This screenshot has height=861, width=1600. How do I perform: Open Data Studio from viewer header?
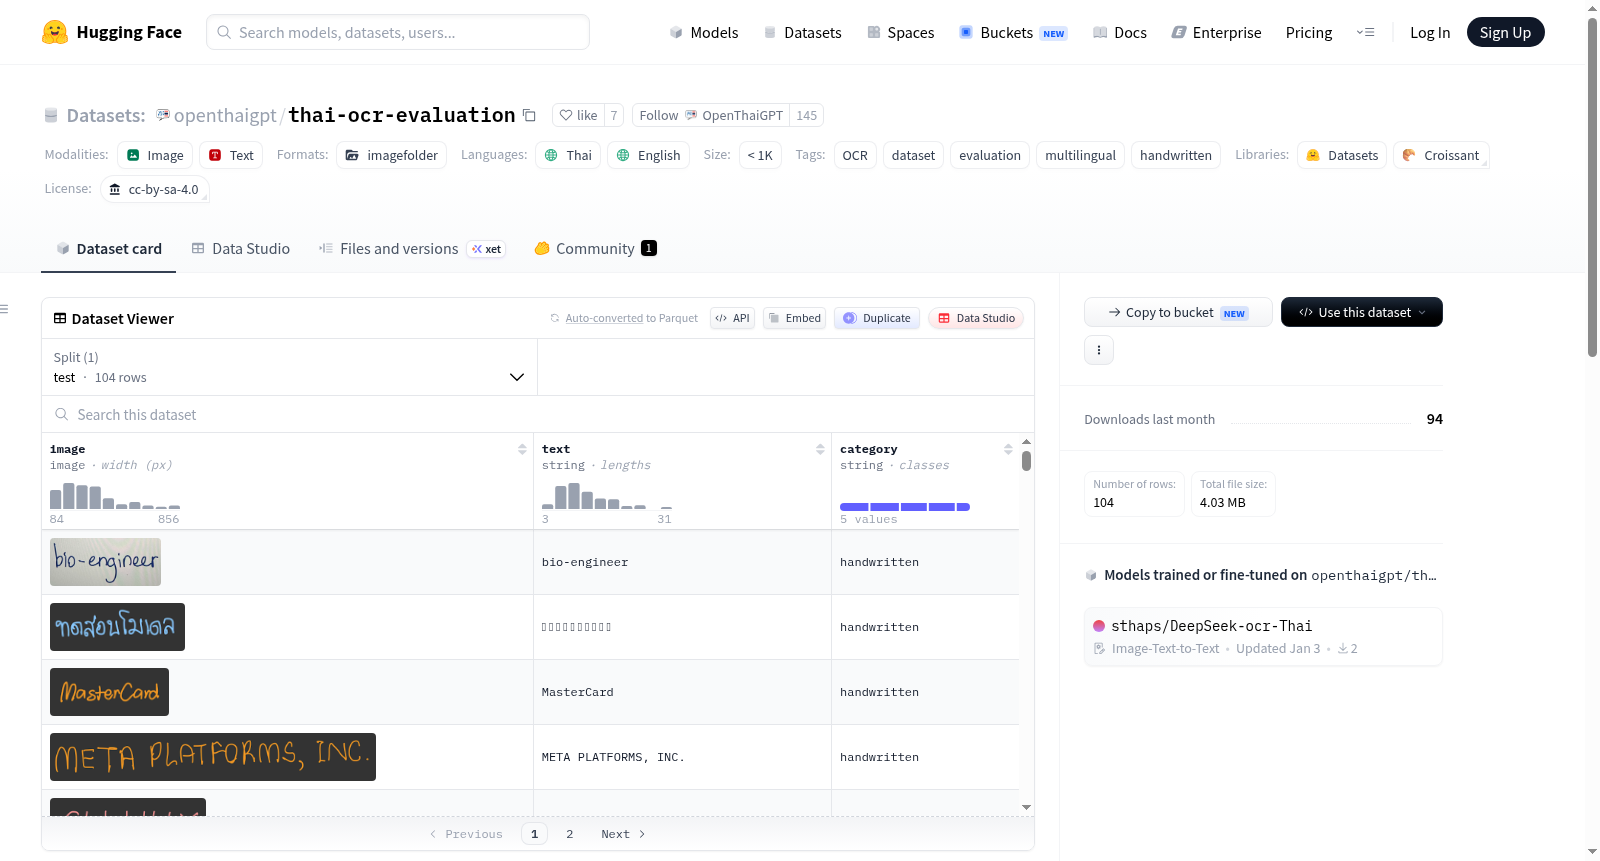click(x=976, y=318)
